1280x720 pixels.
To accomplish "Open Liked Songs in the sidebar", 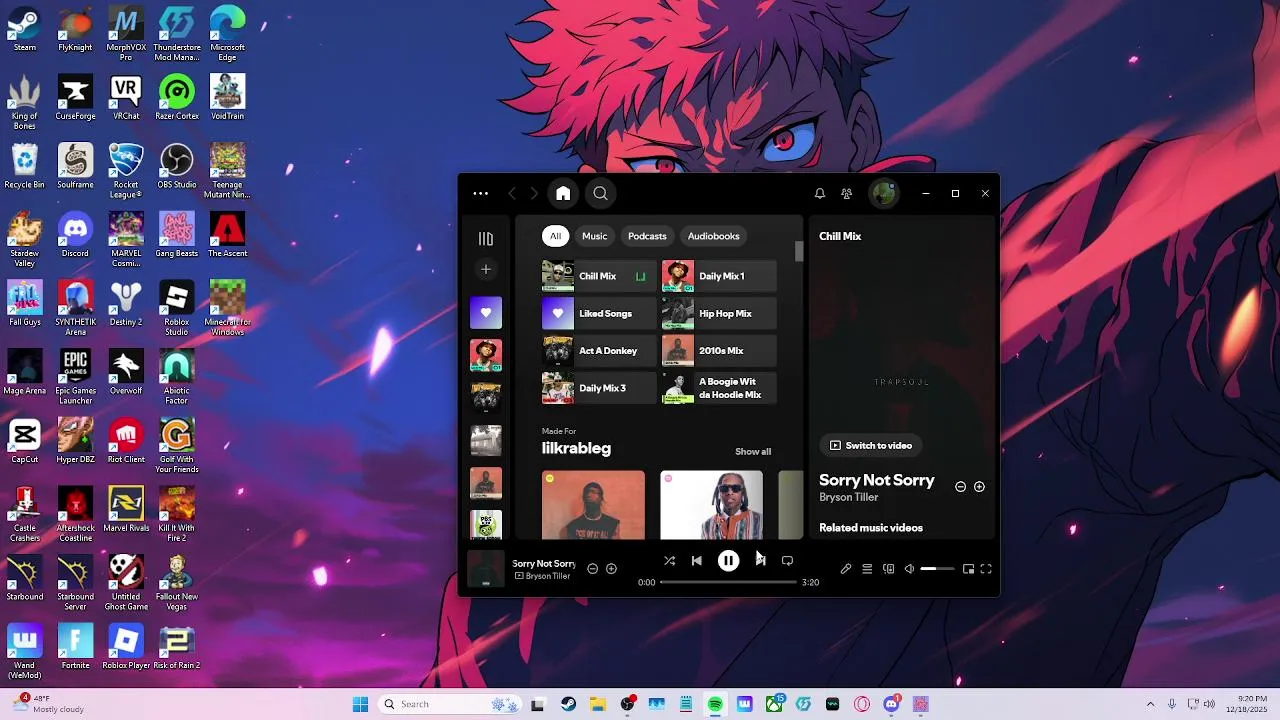I will coord(486,313).
